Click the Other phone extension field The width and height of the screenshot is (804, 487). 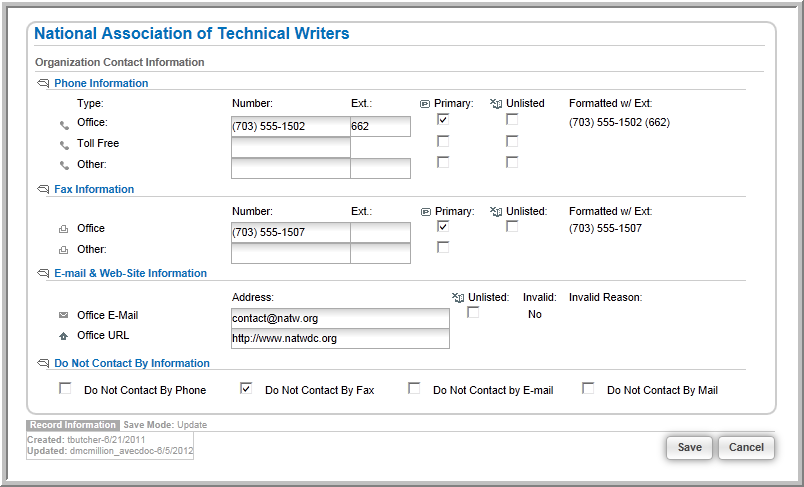tap(380, 168)
